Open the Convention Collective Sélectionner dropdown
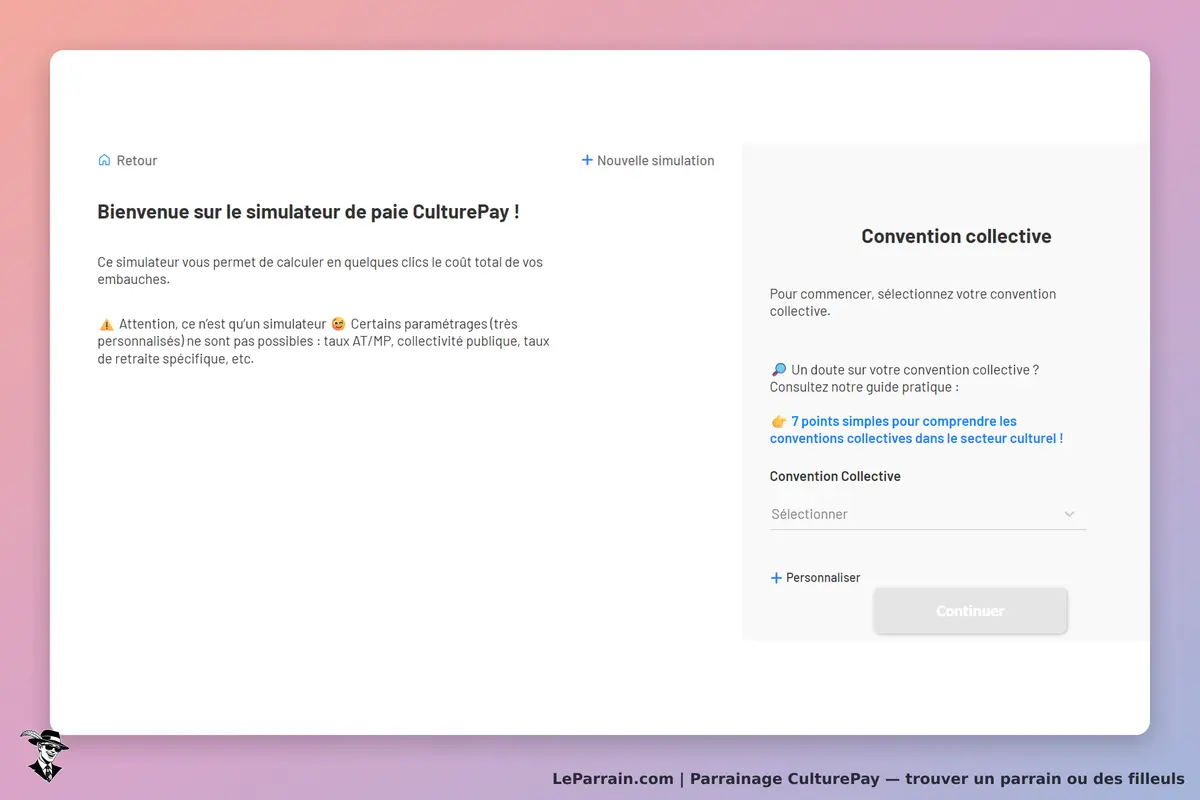 pyautogui.click(x=928, y=514)
